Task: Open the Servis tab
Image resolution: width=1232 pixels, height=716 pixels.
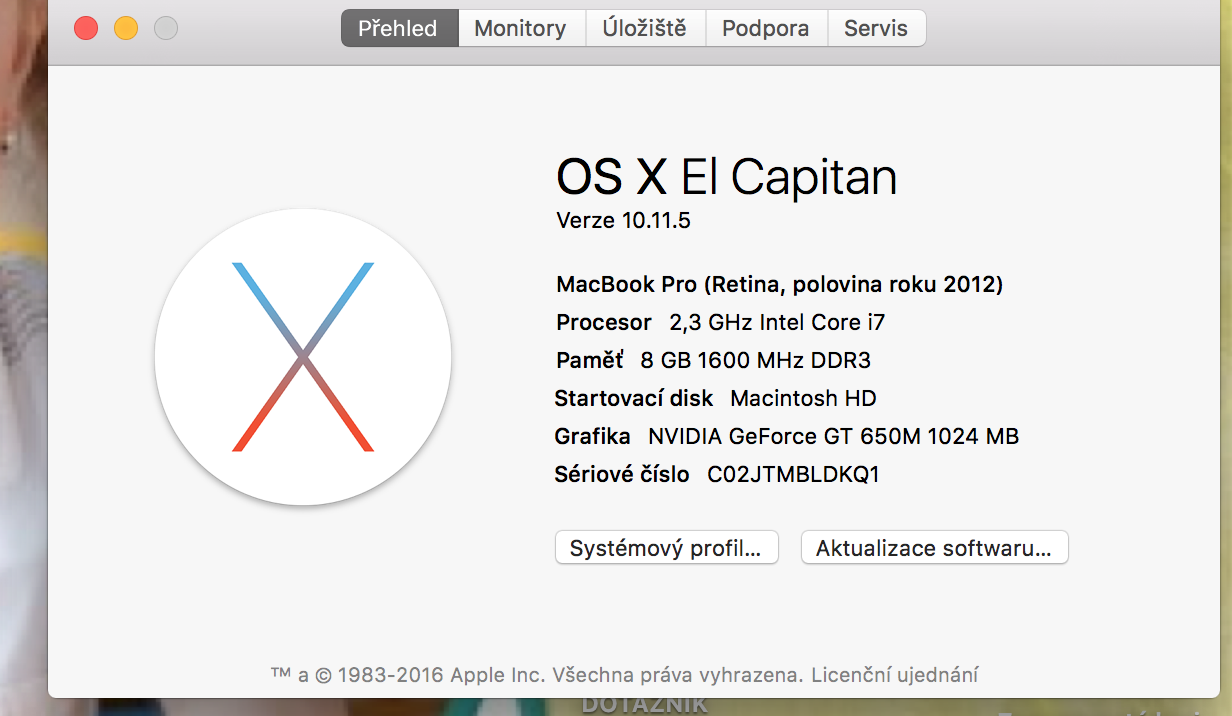Action: coord(876,28)
